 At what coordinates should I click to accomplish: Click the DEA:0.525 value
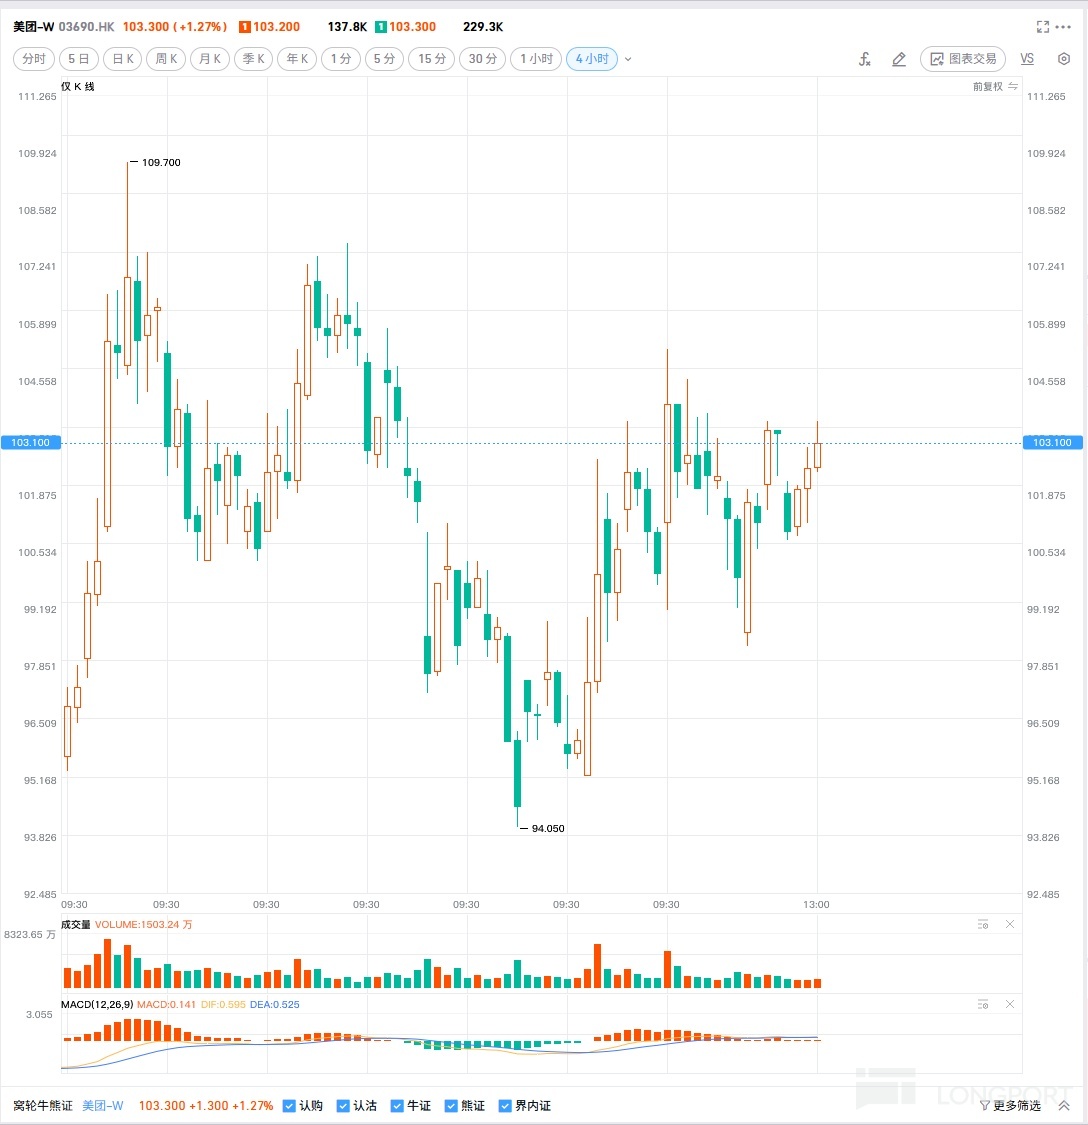point(274,1004)
